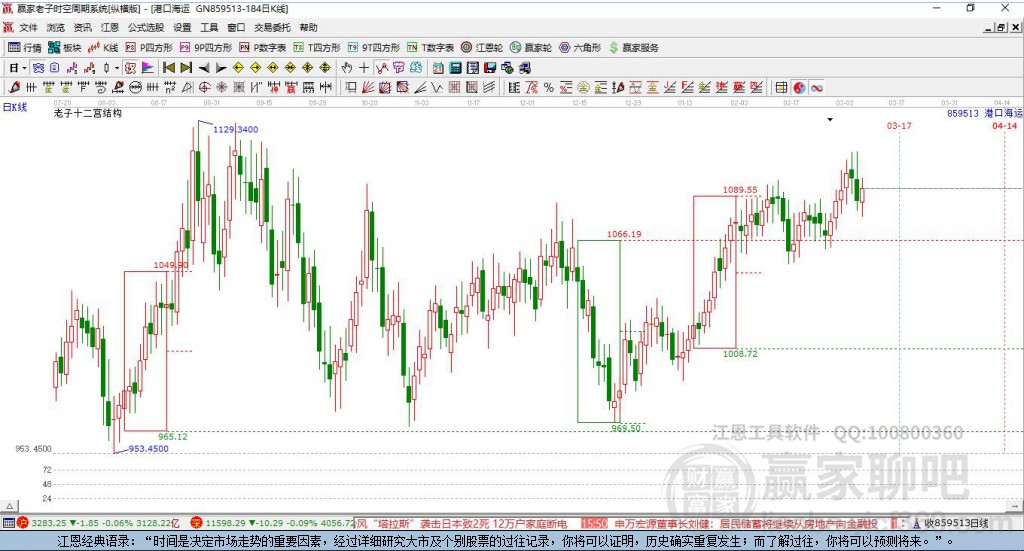Viewport: 1024px width, 551px height.
Task: Select the circular target cycle tool
Action: (x=204, y=87)
